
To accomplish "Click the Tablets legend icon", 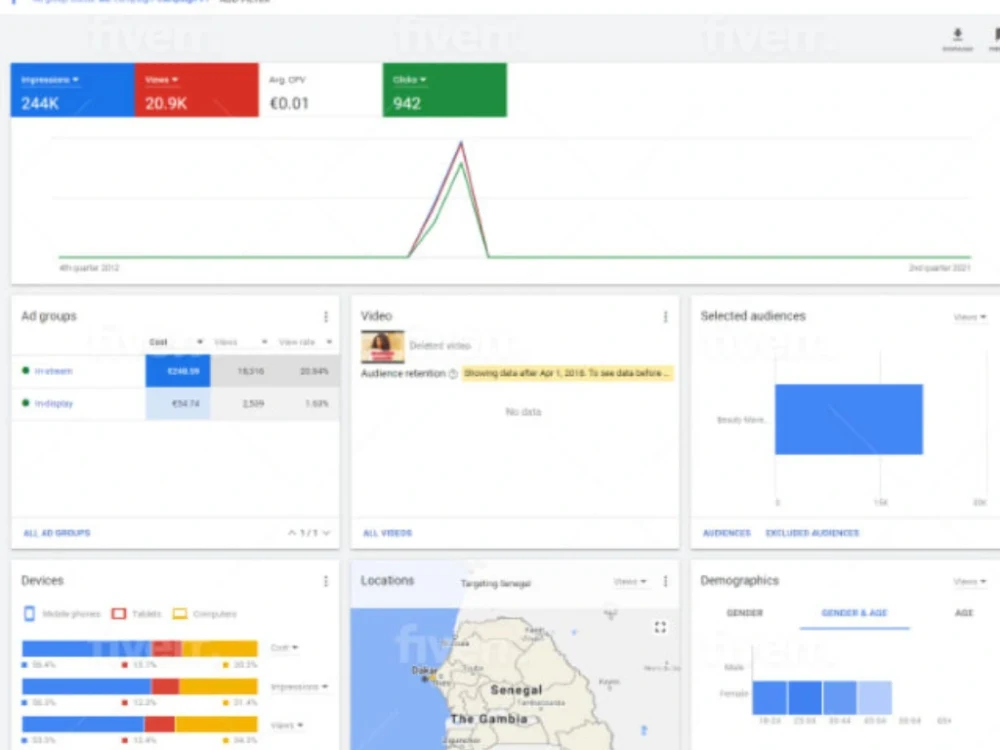I will pos(119,614).
